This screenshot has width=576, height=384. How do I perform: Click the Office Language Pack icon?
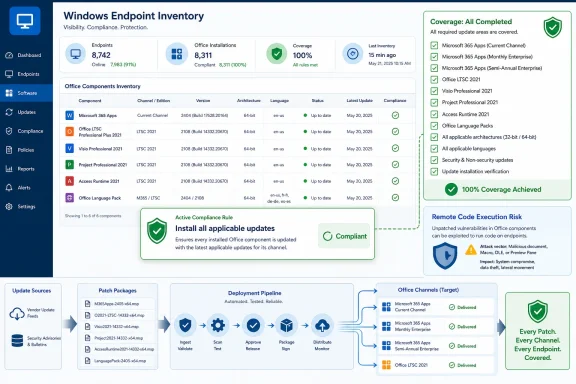69,198
